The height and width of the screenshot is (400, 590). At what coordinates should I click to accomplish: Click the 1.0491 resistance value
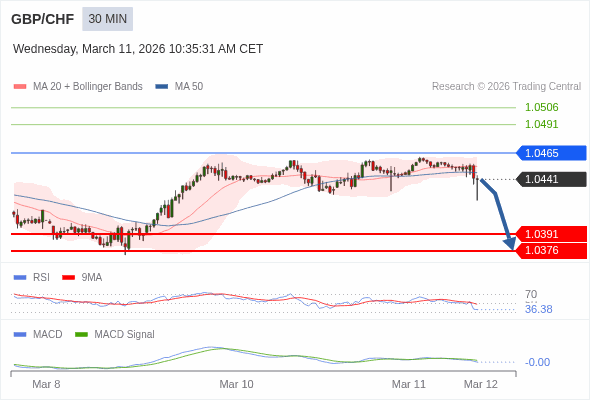tap(541, 124)
